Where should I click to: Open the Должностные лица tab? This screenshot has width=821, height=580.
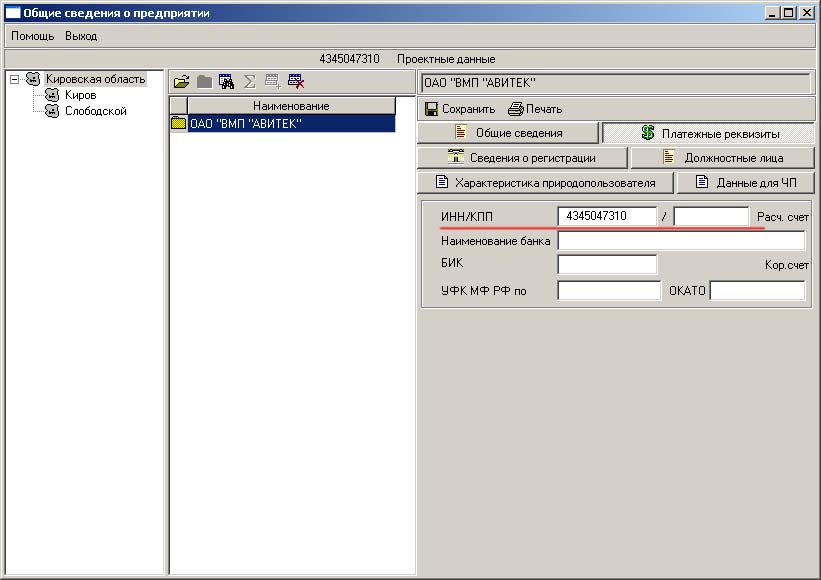pos(722,158)
